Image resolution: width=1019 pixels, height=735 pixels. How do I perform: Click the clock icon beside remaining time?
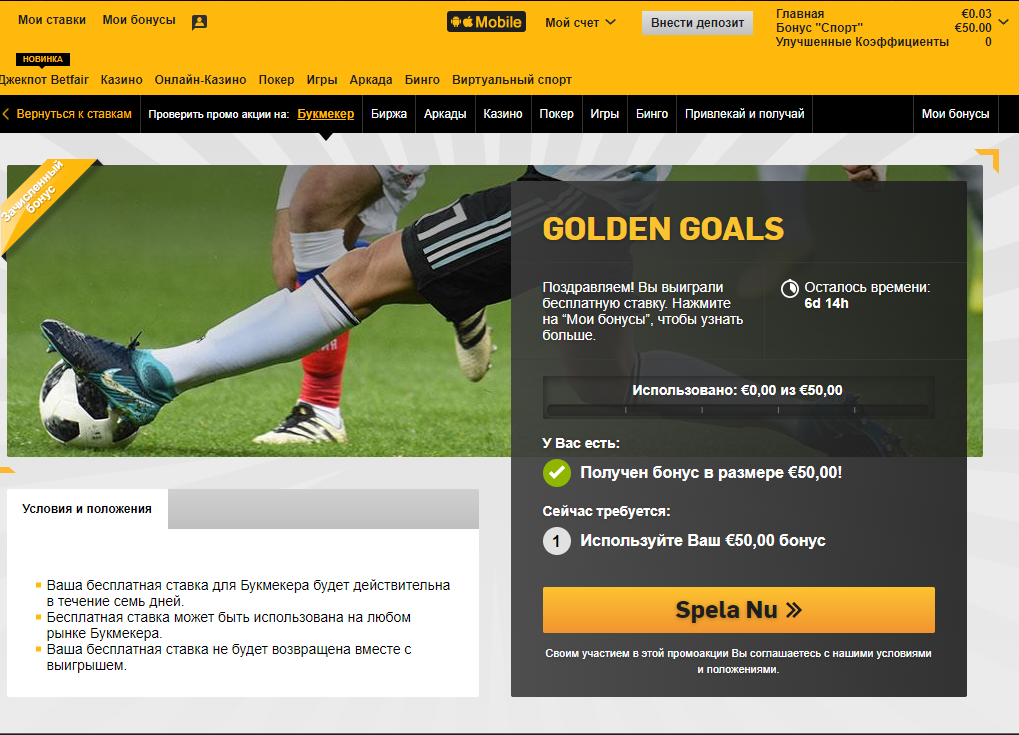[x=790, y=289]
